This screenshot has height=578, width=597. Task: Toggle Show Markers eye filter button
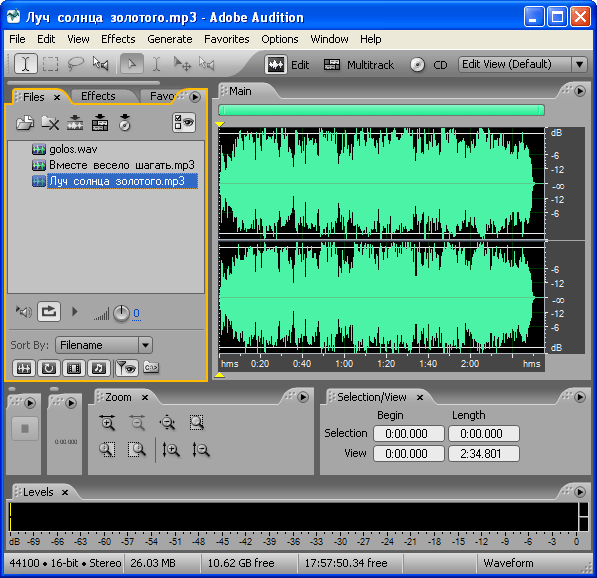click(127, 368)
